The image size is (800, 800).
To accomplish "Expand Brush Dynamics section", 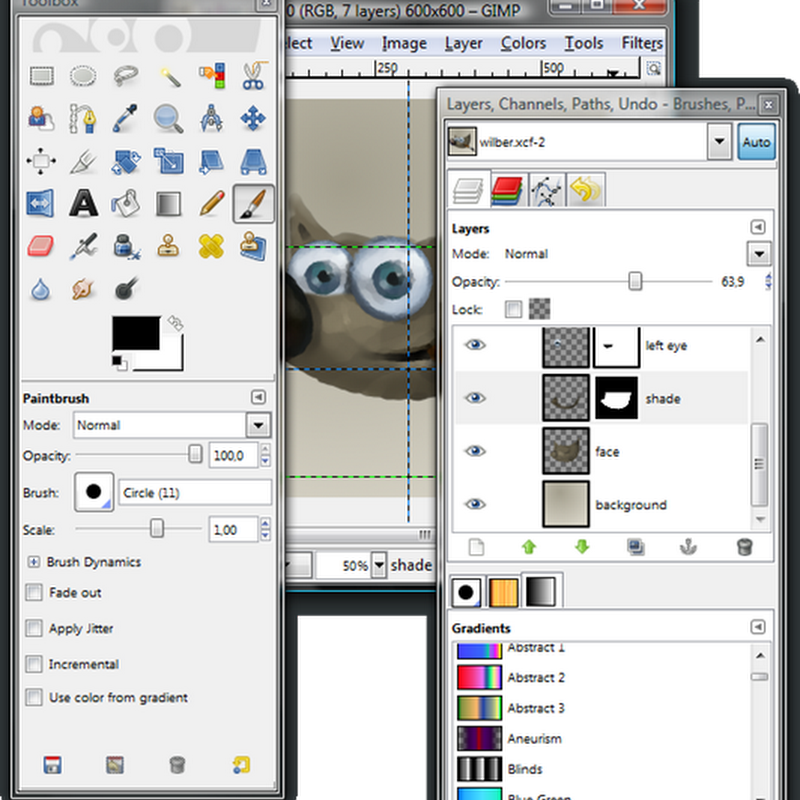I will click(34, 562).
